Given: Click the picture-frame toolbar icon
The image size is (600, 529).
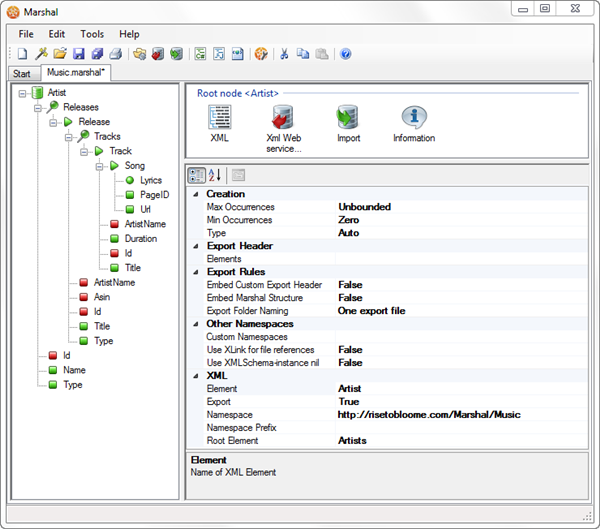Looking at the screenshot, I should [238, 54].
